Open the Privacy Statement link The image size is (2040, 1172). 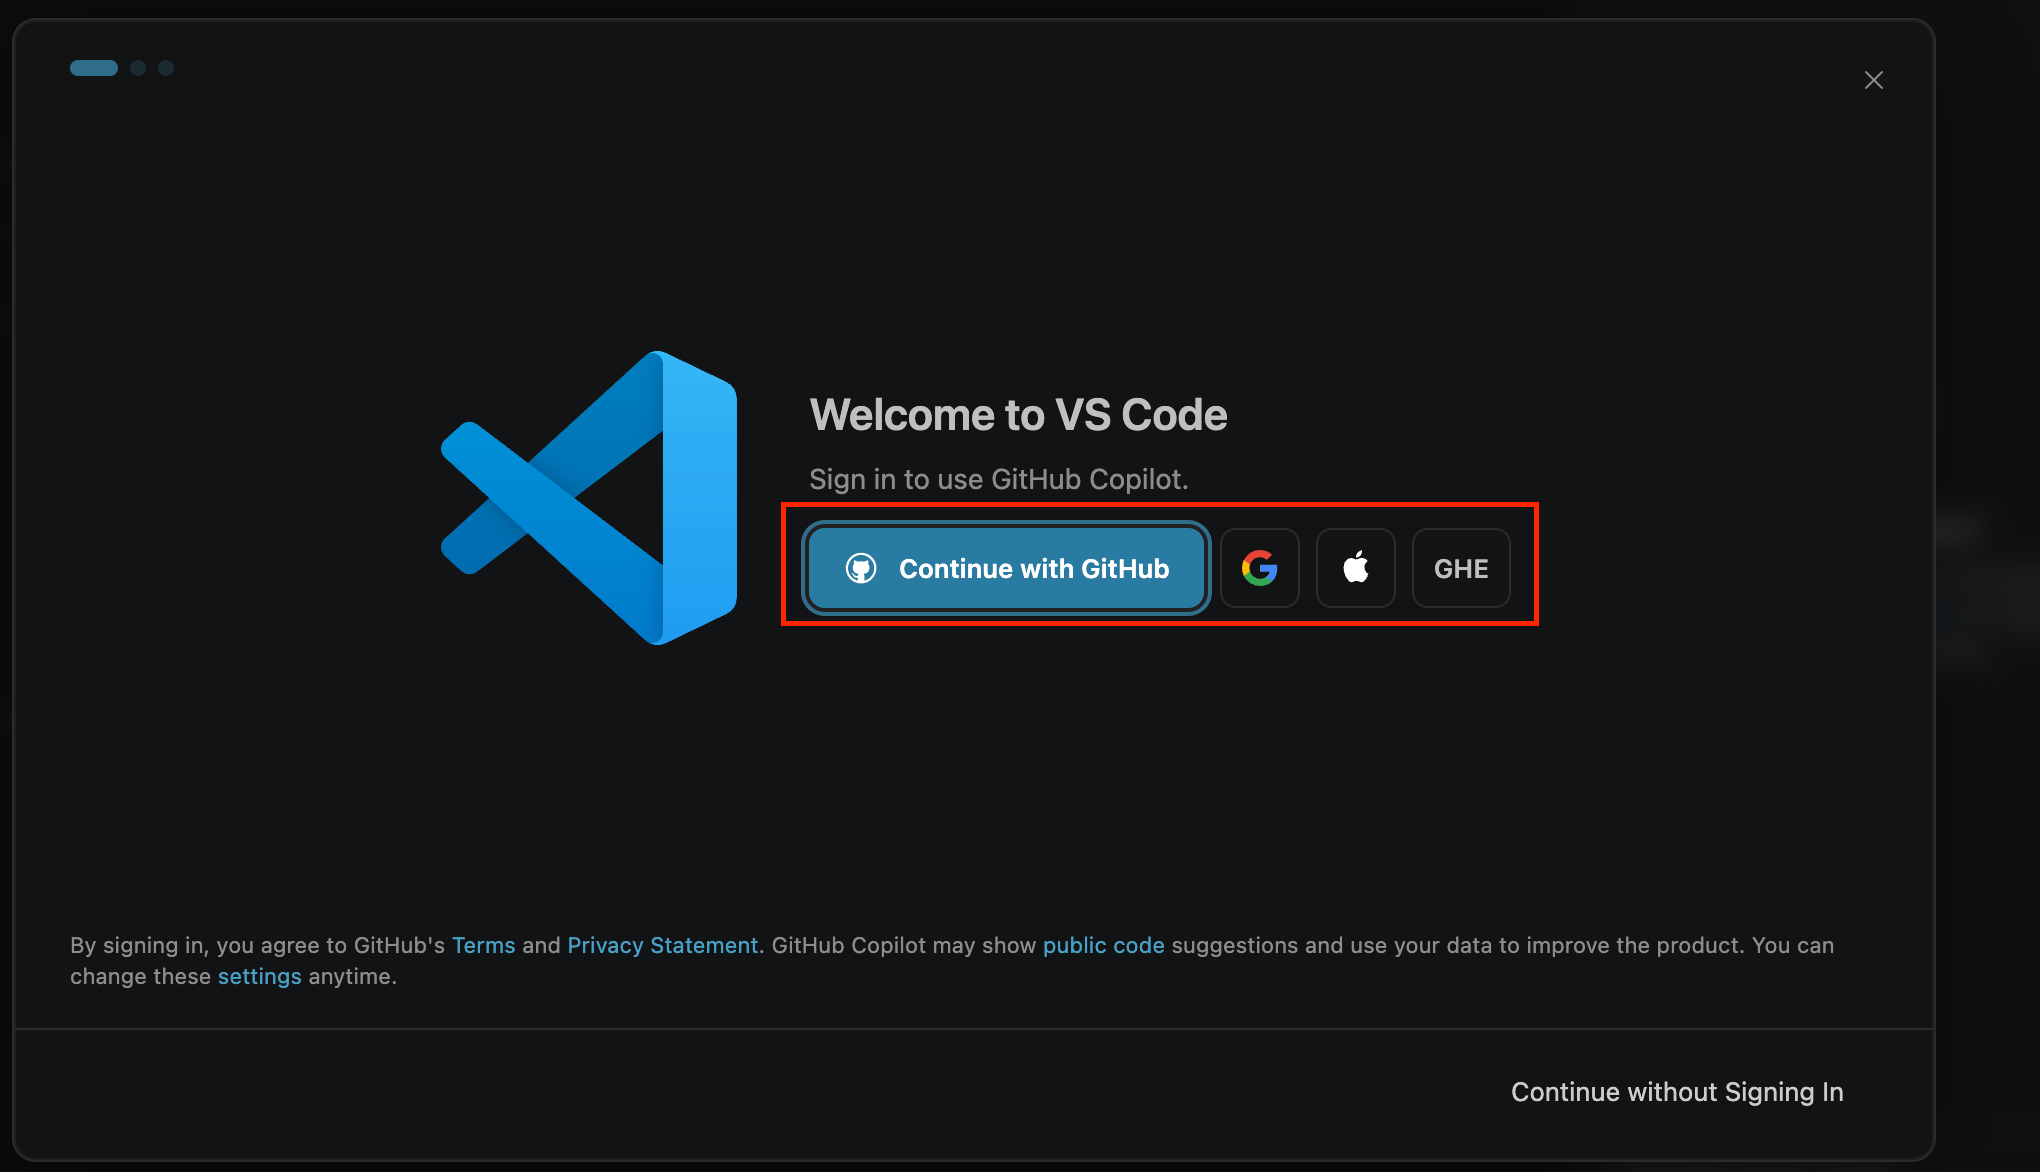pos(663,945)
